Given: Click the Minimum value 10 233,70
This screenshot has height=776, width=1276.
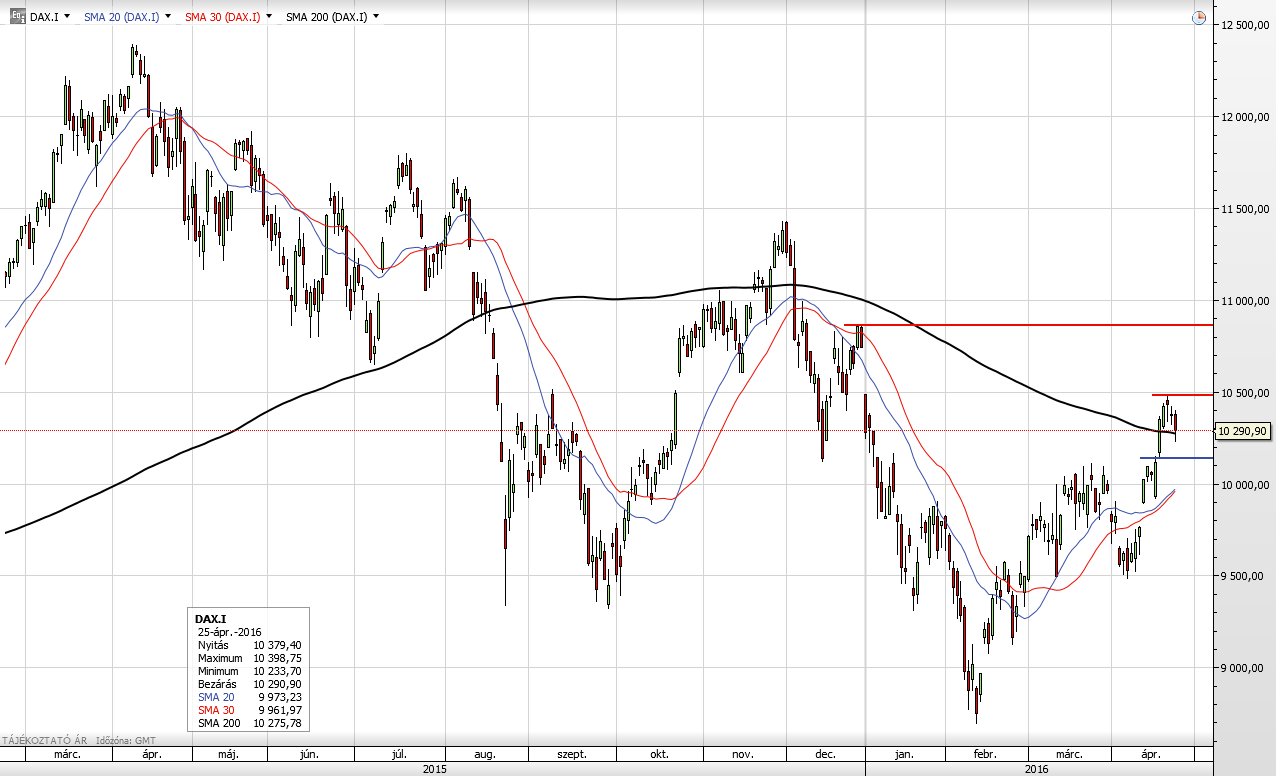Looking at the screenshot, I should pos(278,672).
